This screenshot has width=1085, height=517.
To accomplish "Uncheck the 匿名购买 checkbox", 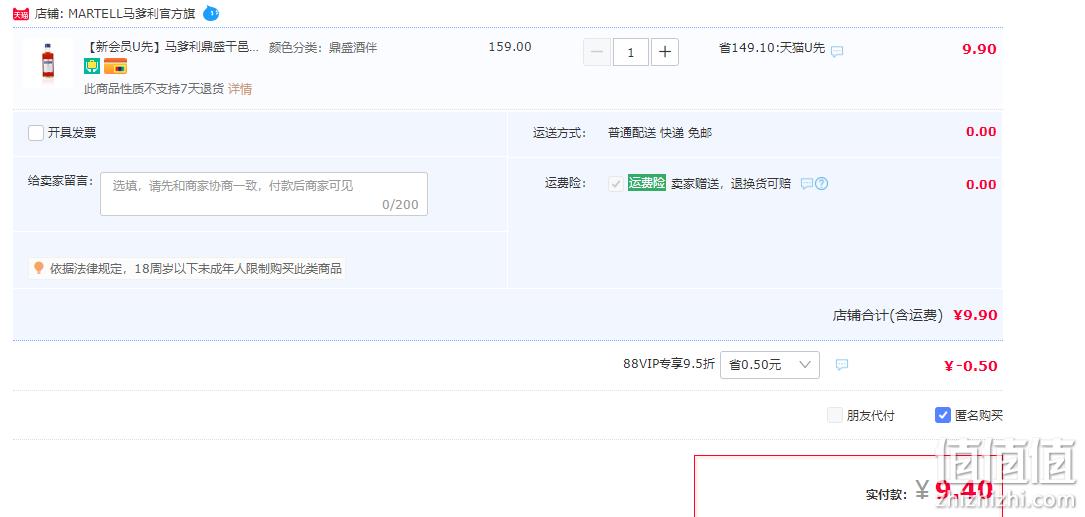I will pos(942,415).
